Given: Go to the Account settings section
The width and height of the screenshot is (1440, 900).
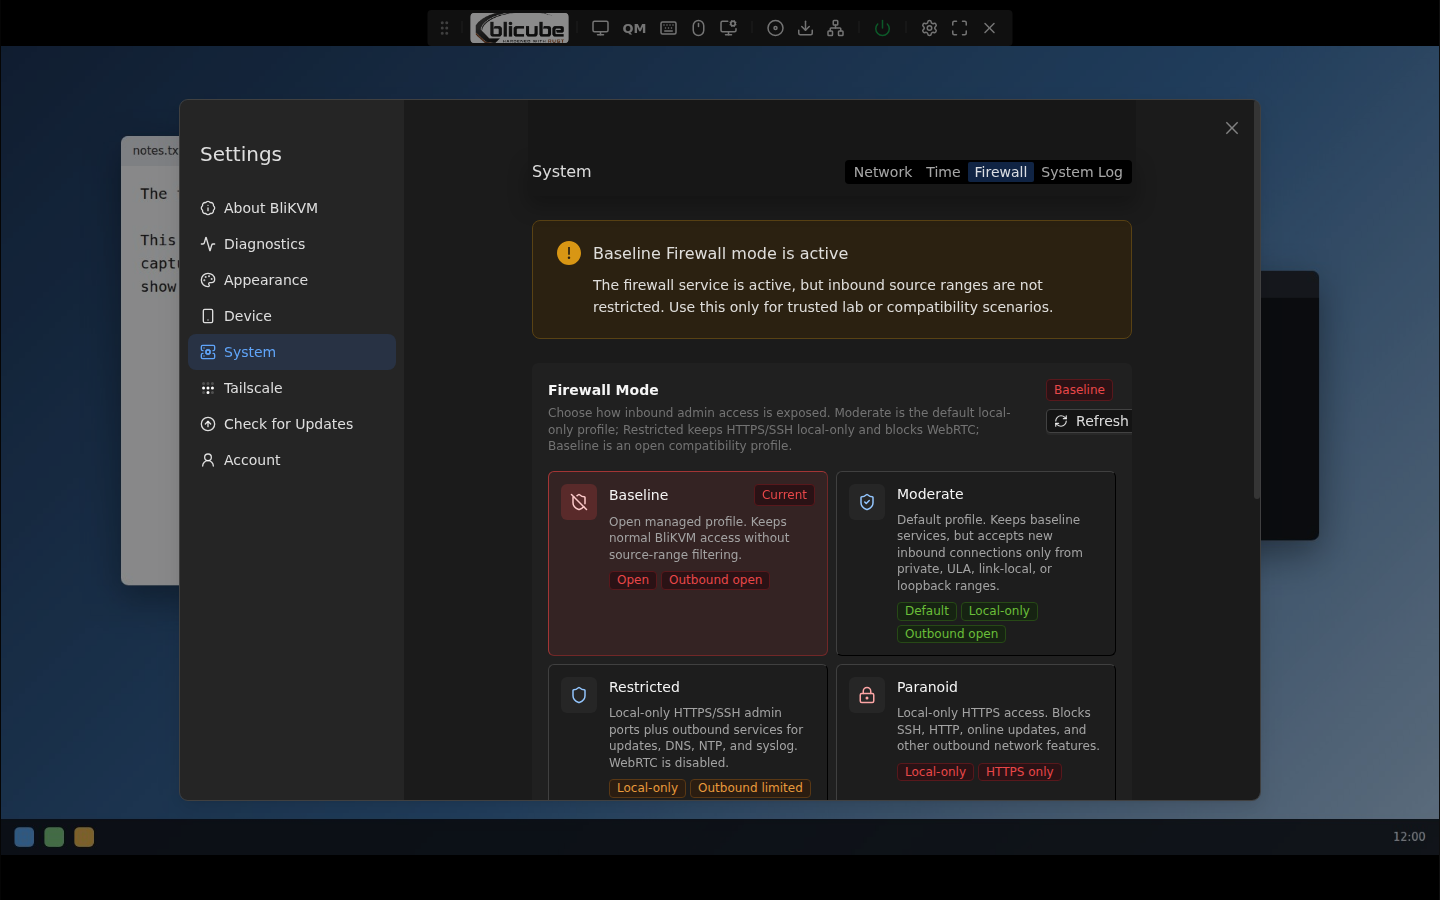Looking at the screenshot, I should click(292, 460).
